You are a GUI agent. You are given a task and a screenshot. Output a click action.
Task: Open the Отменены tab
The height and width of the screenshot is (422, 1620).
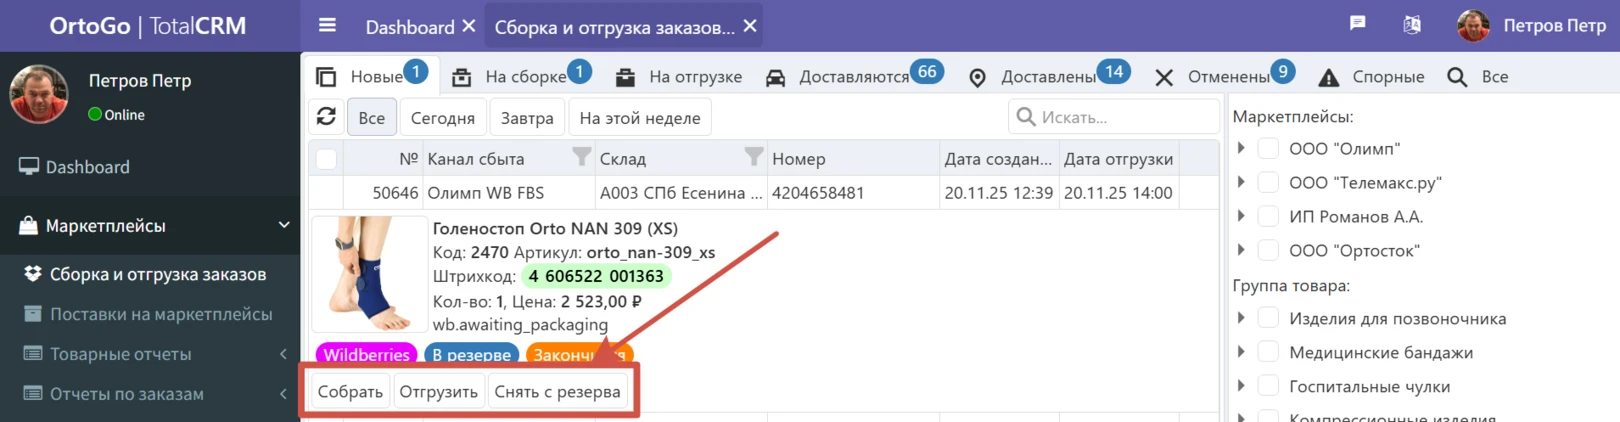pyautogui.click(x=1226, y=77)
